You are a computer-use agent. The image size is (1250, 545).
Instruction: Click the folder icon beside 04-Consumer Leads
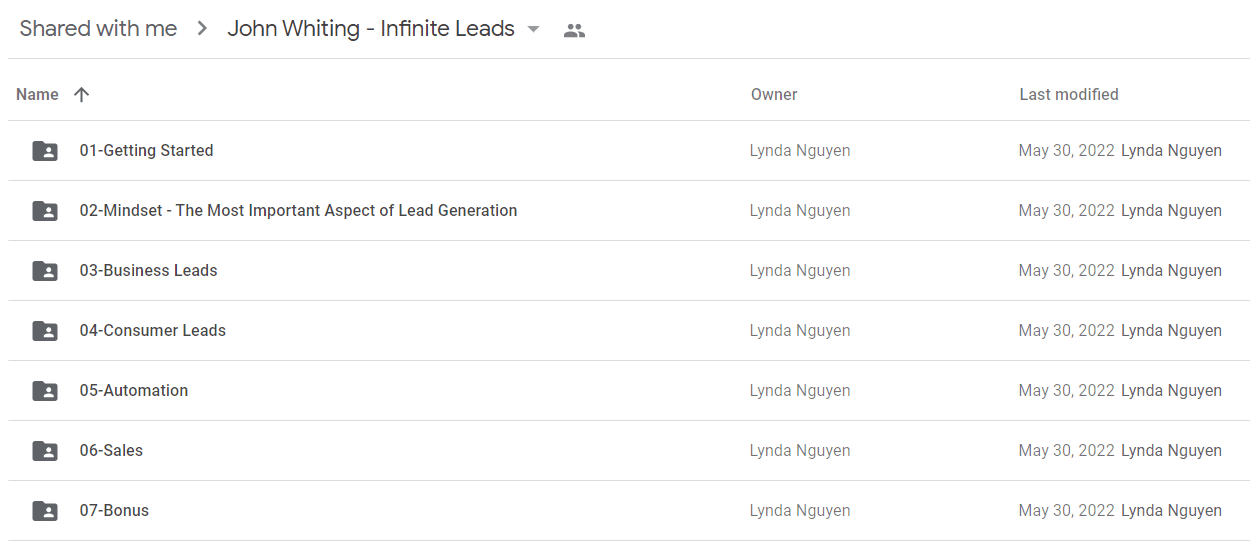[45, 331]
